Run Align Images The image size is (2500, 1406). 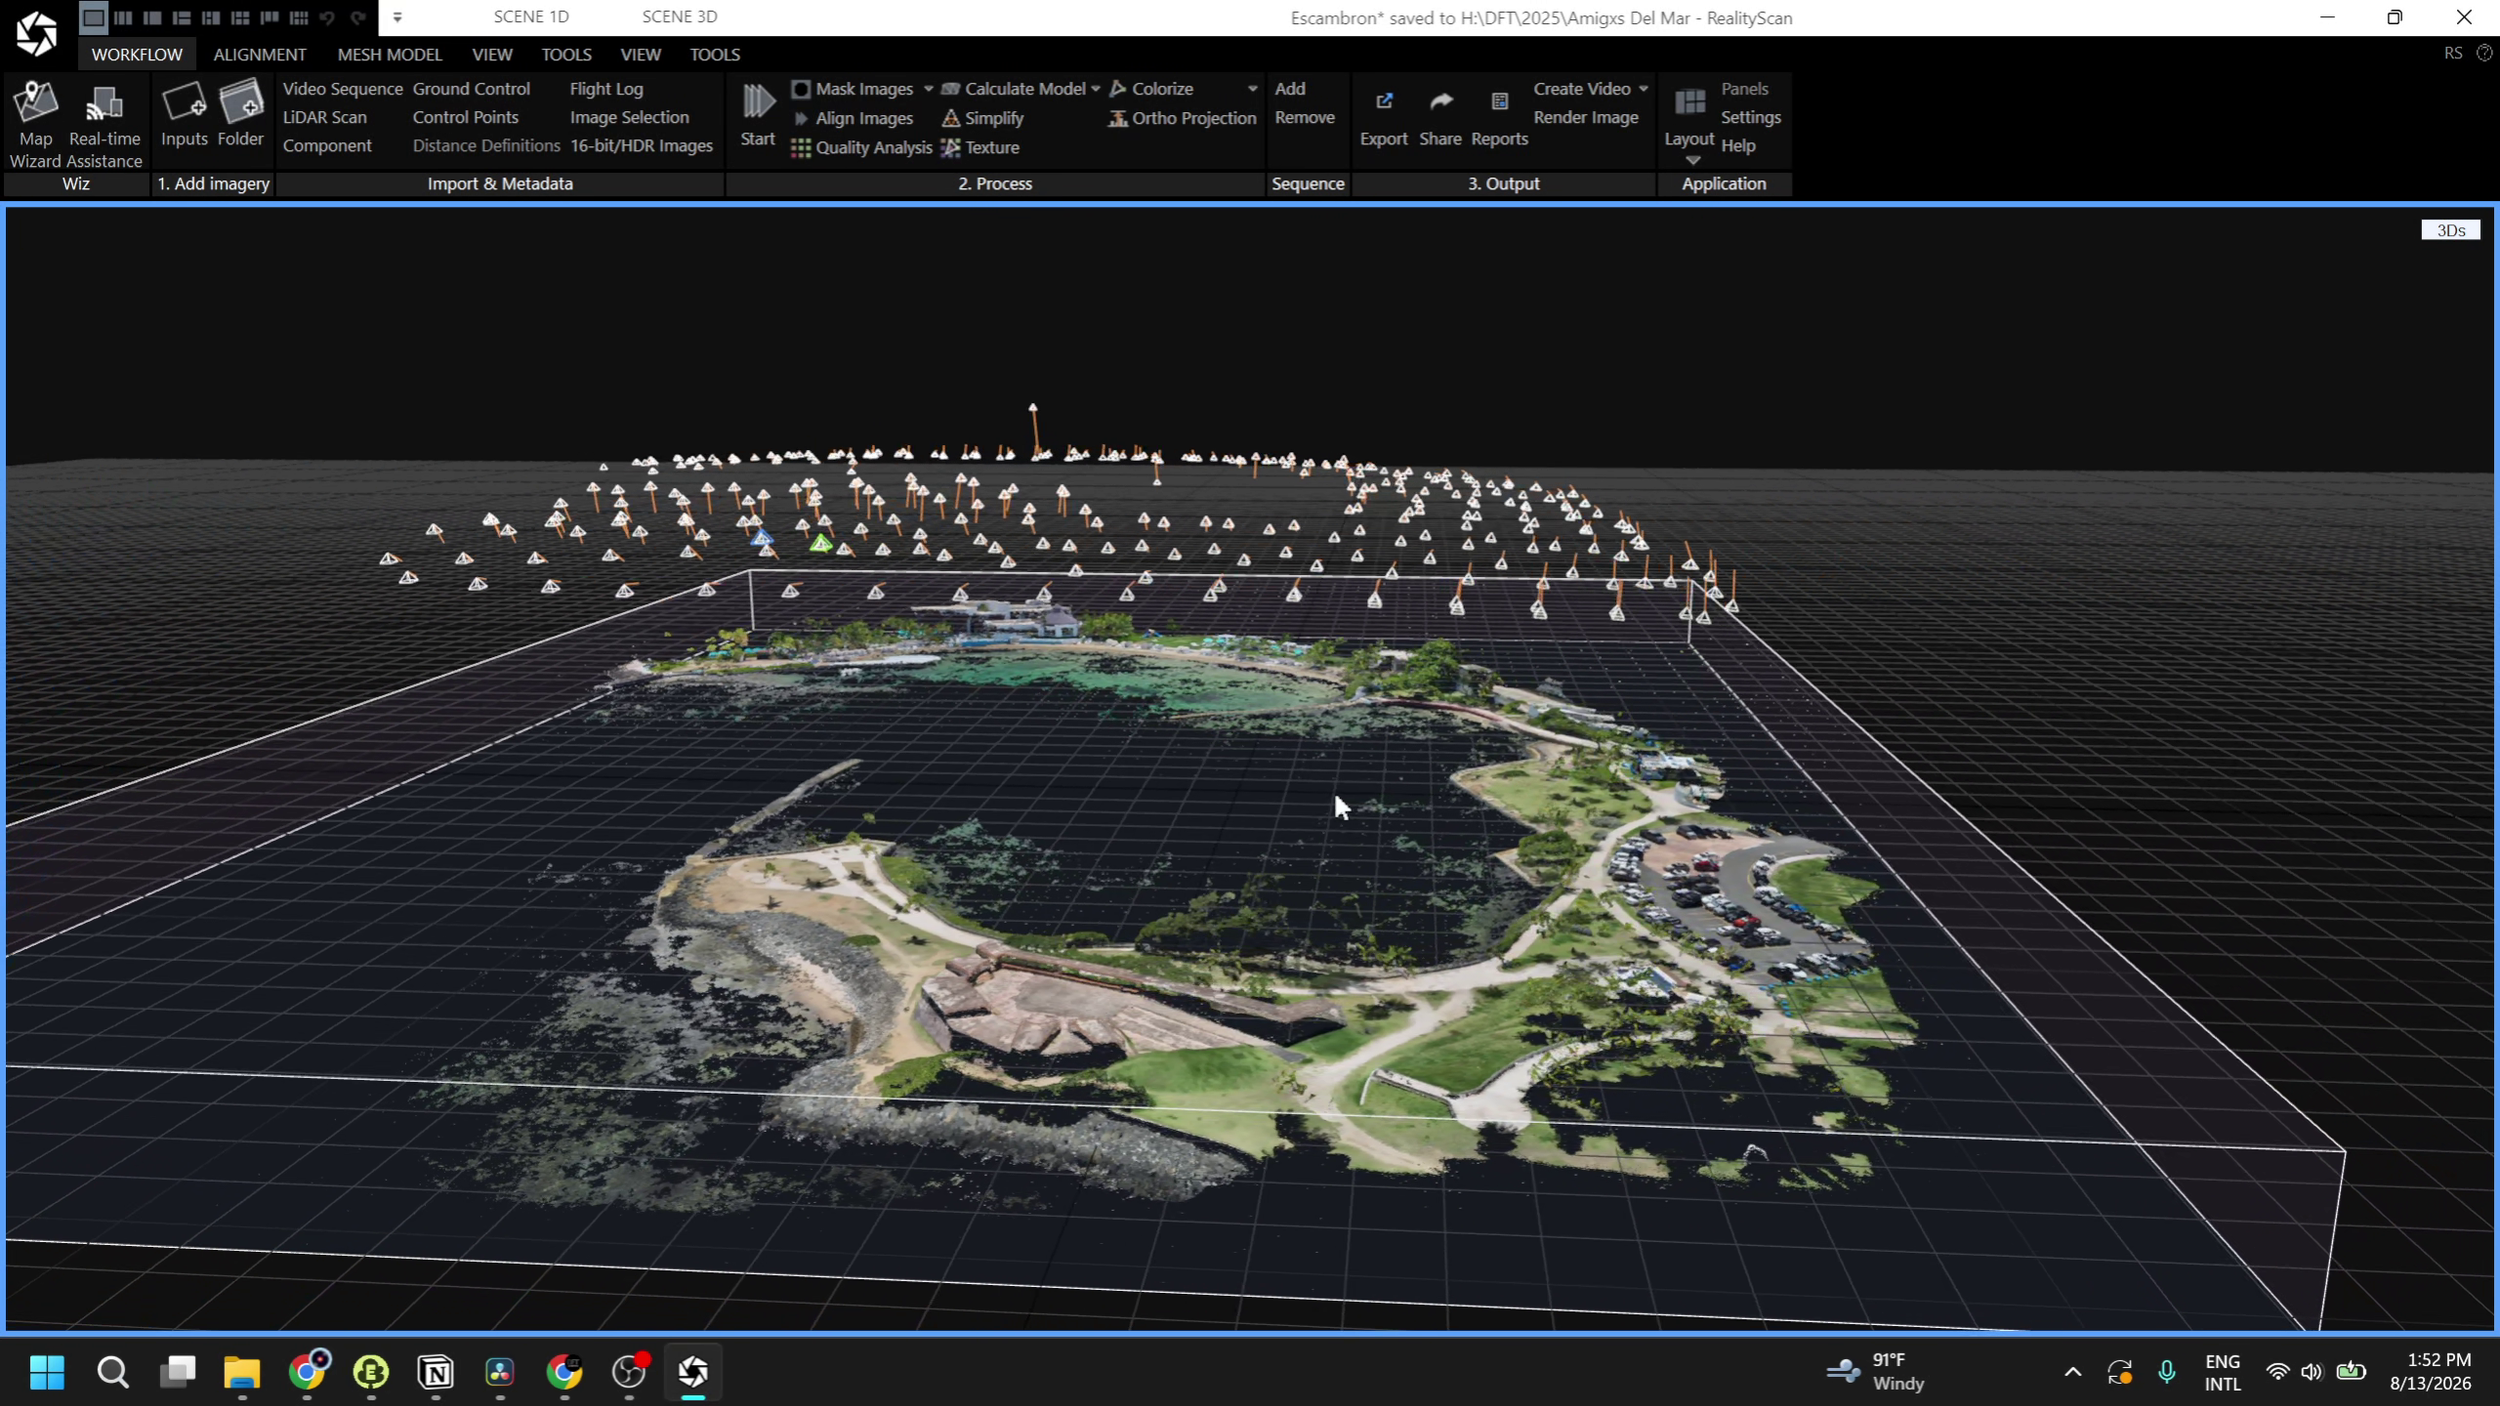click(x=853, y=118)
